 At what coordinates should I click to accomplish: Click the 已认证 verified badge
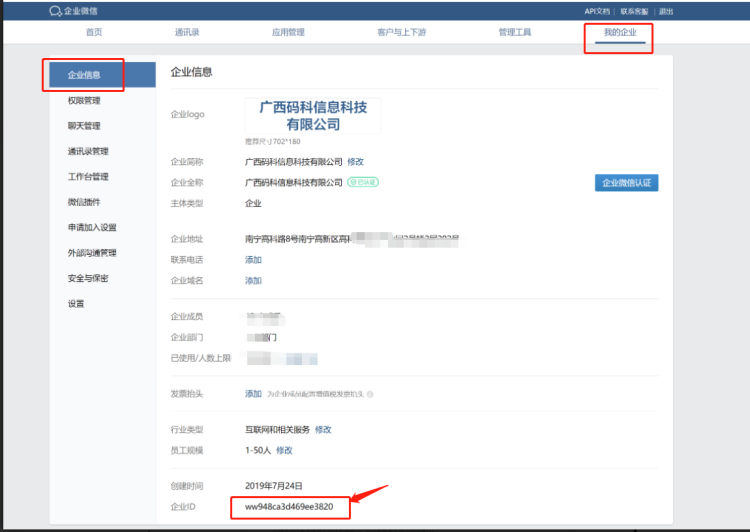(x=363, y=182)
